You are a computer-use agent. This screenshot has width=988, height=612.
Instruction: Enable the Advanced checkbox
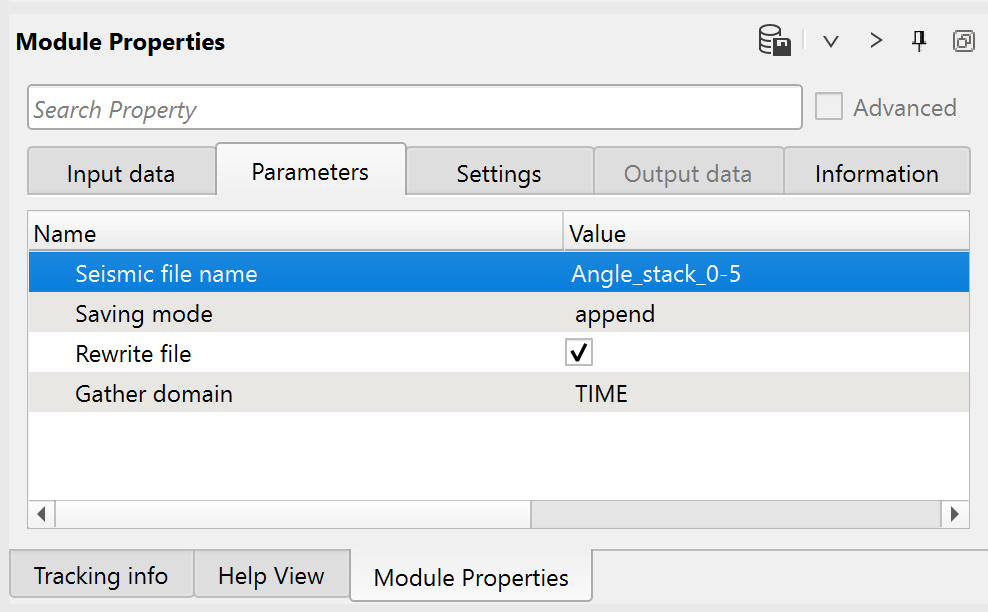click(829, 108)
